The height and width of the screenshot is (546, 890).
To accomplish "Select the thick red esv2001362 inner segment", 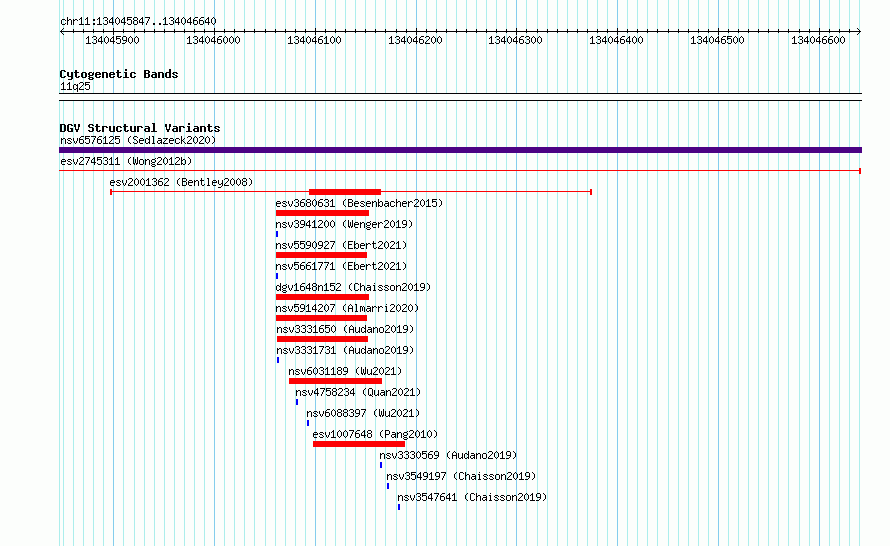I will [345, 192].
